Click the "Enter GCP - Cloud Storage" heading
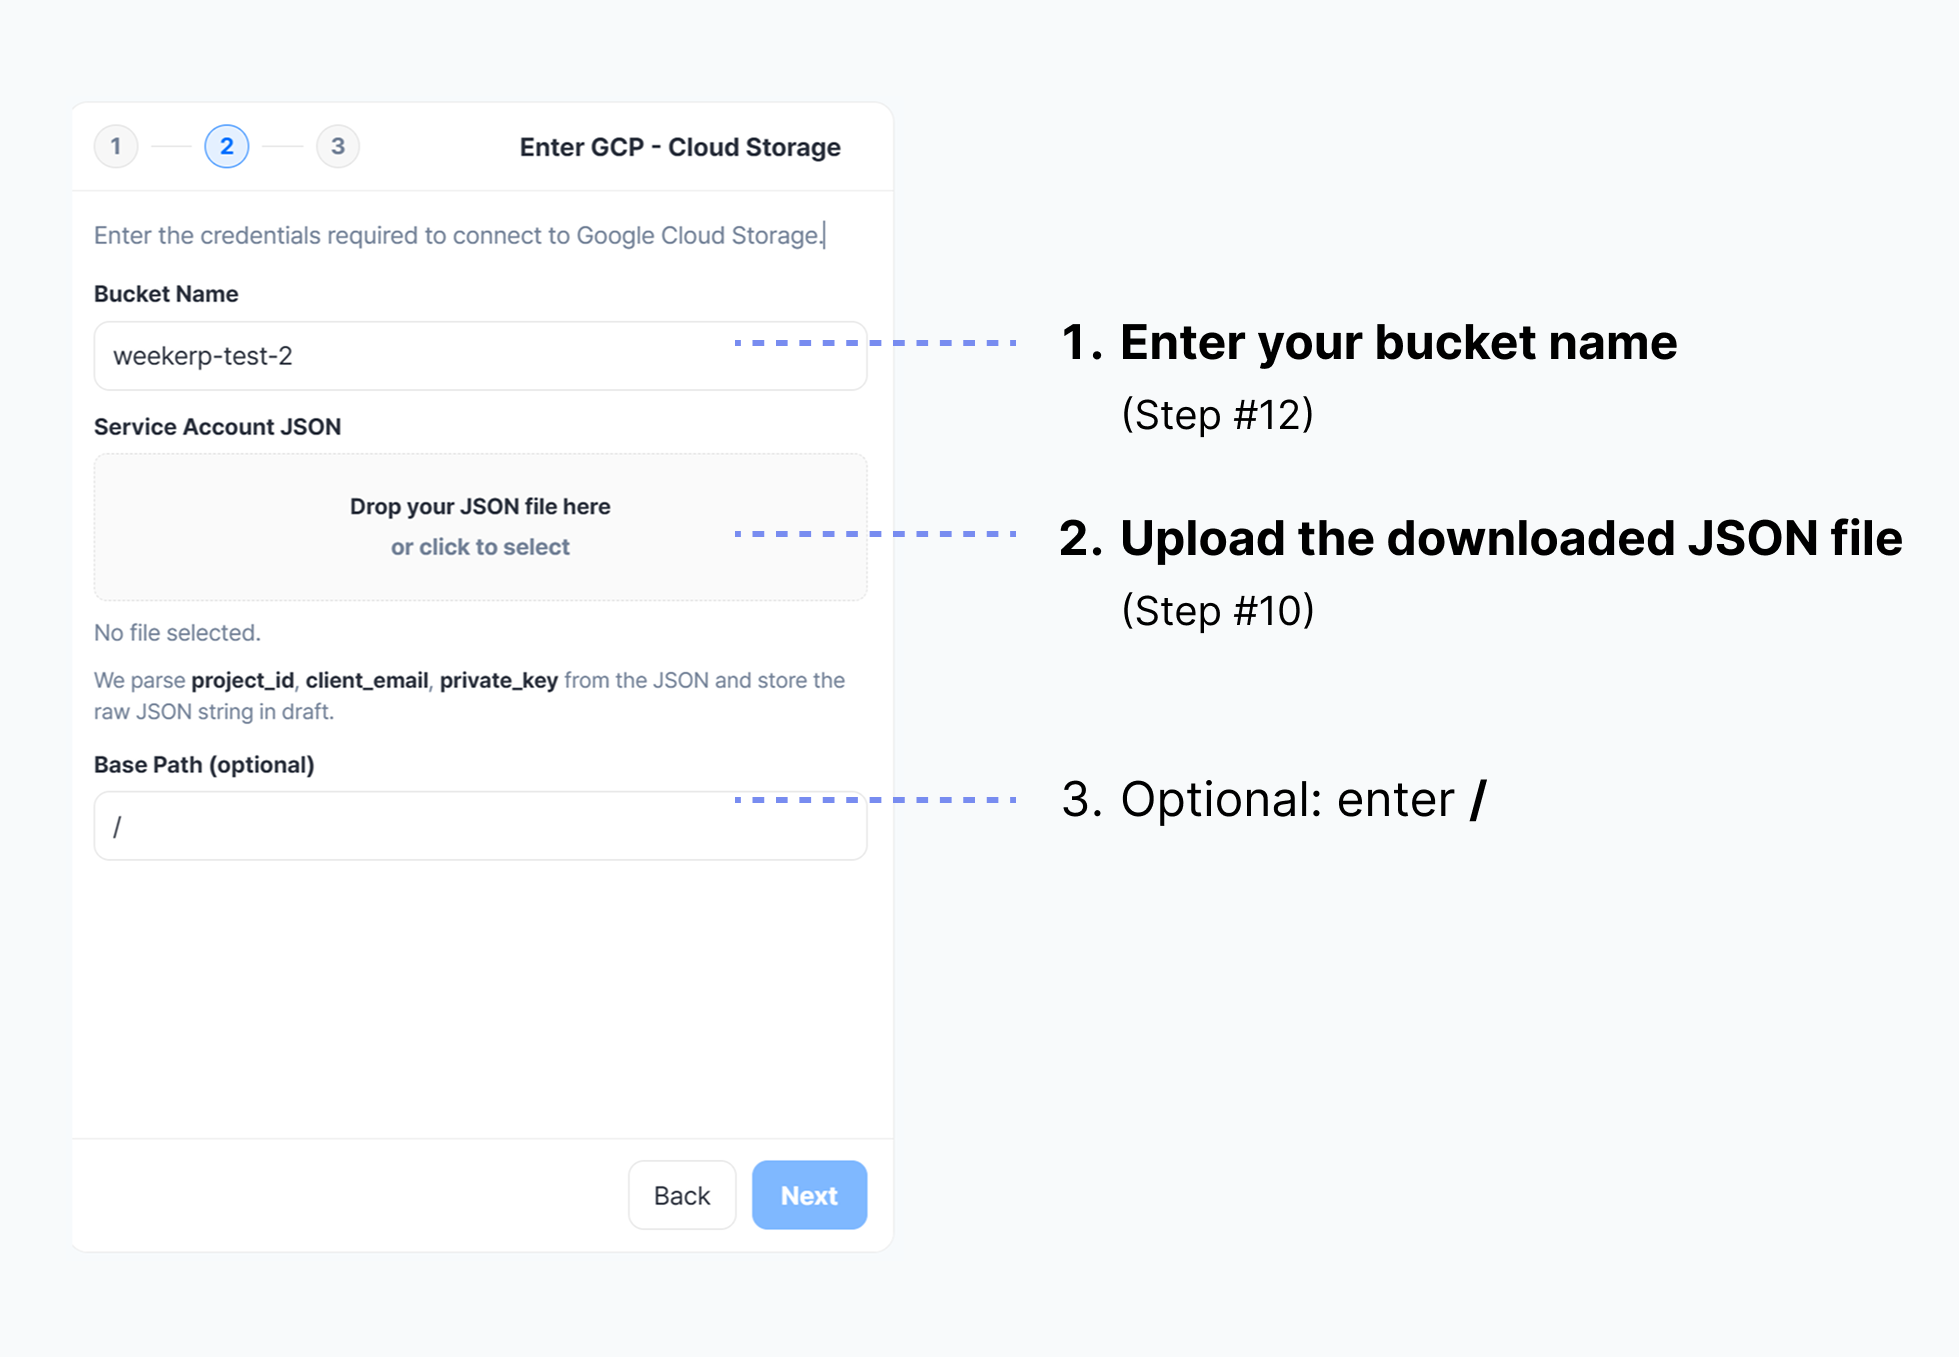The height and width of the screenshot is (1357, 1959). [680, 147]
